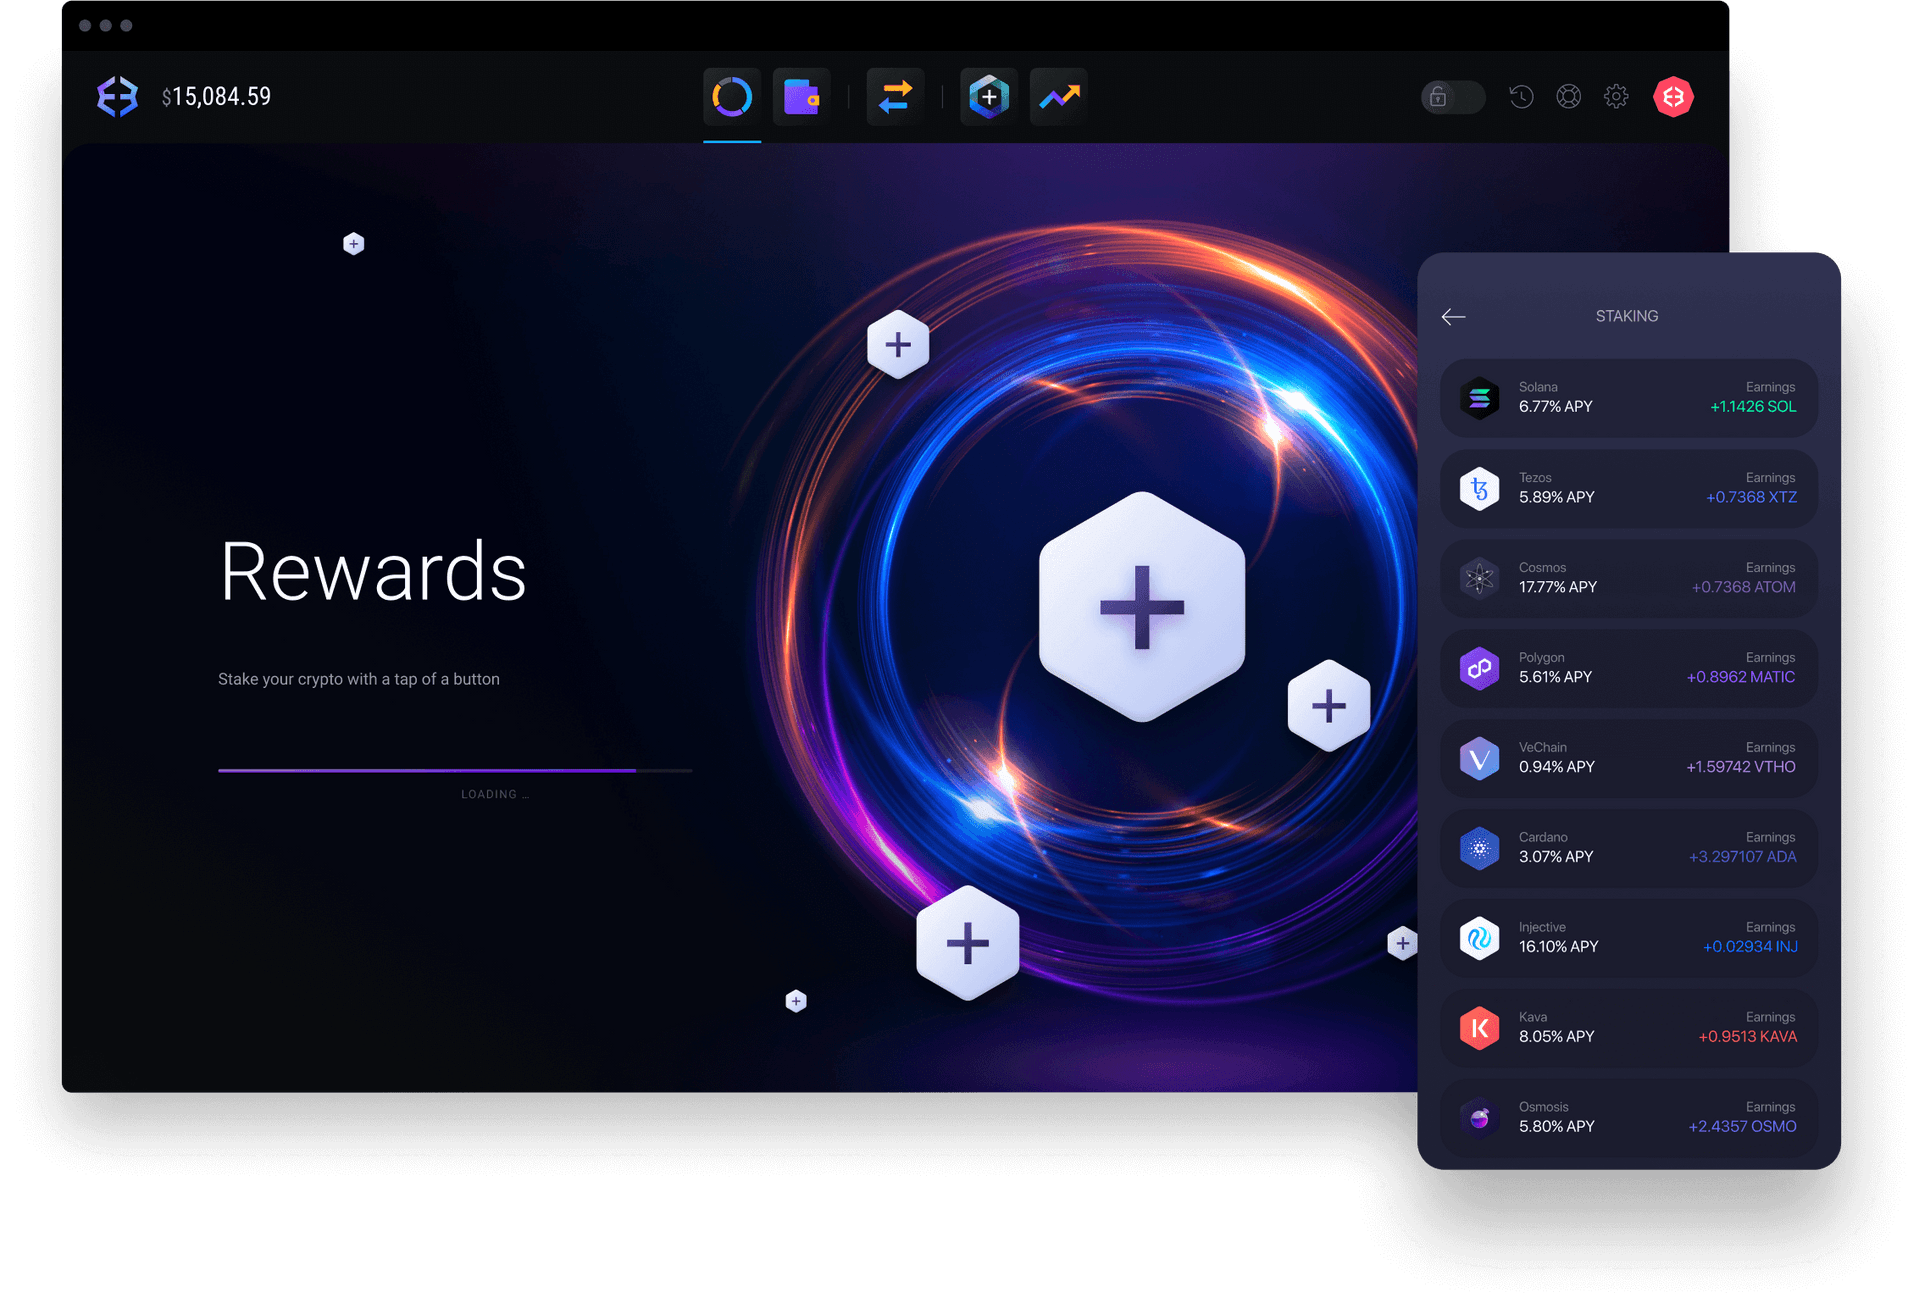Open the hexagon plus Apps icon

tap(989, 97)
